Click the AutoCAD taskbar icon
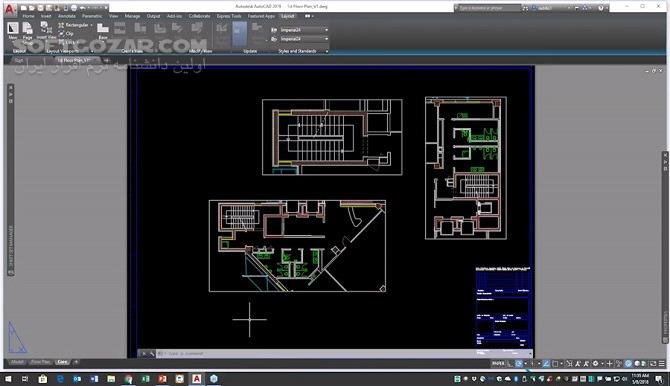The image size is (670, 386). (197, 379)
